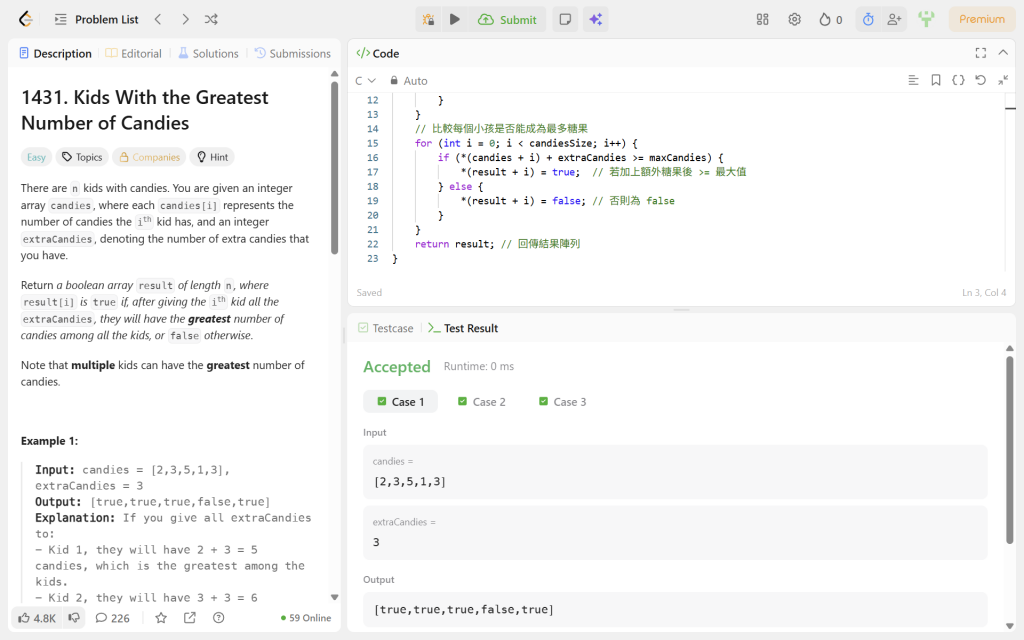Open the Companies locked tag
This screenshot has height=640, width=1024.
(149, 157)
